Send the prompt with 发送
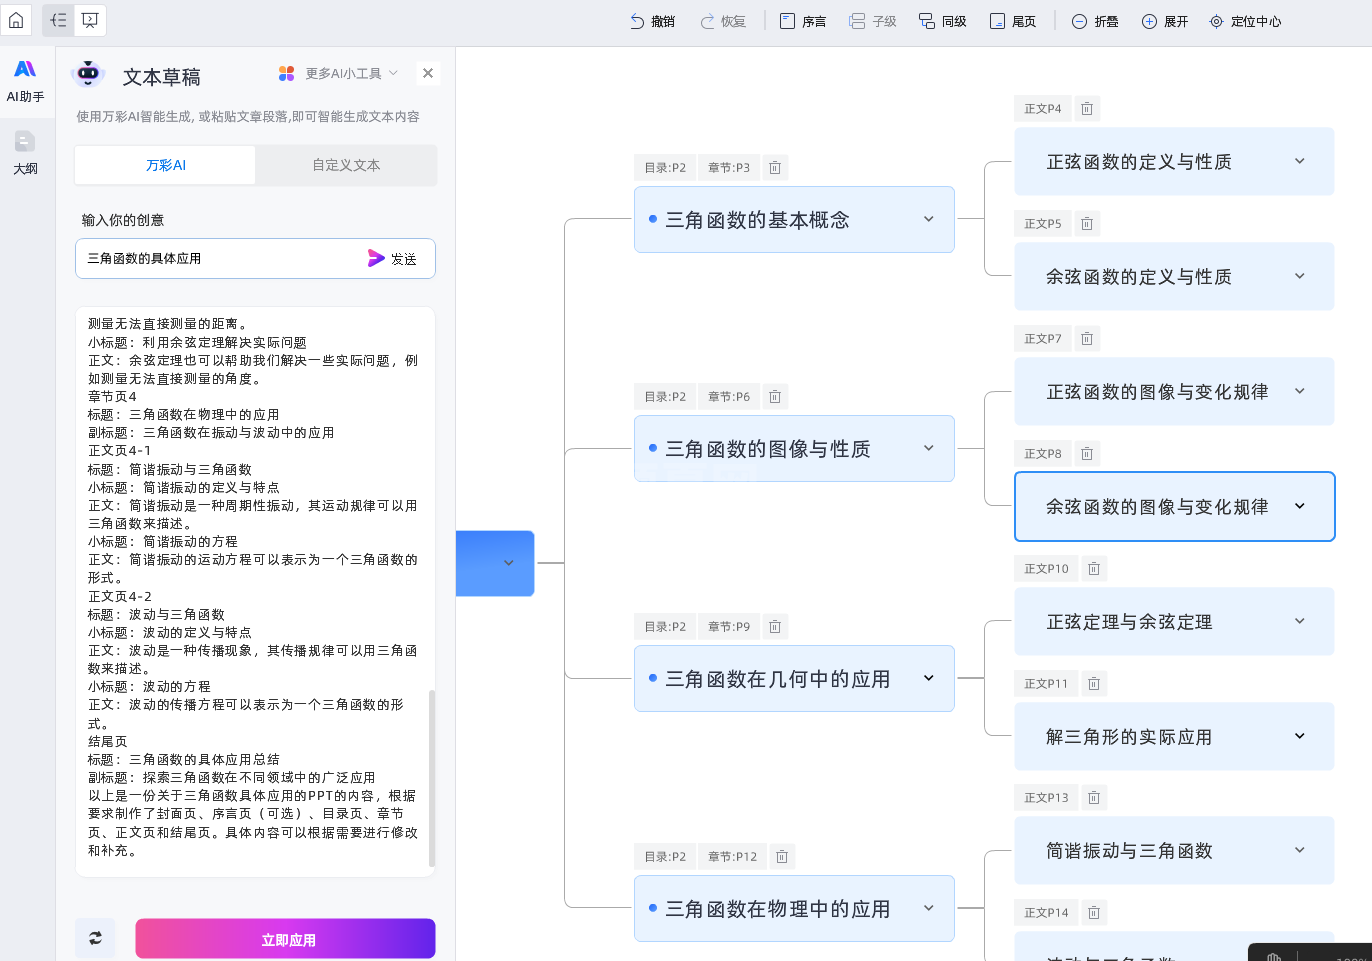1372x961 pixels. pyautogui.click(x=392, y=258)
